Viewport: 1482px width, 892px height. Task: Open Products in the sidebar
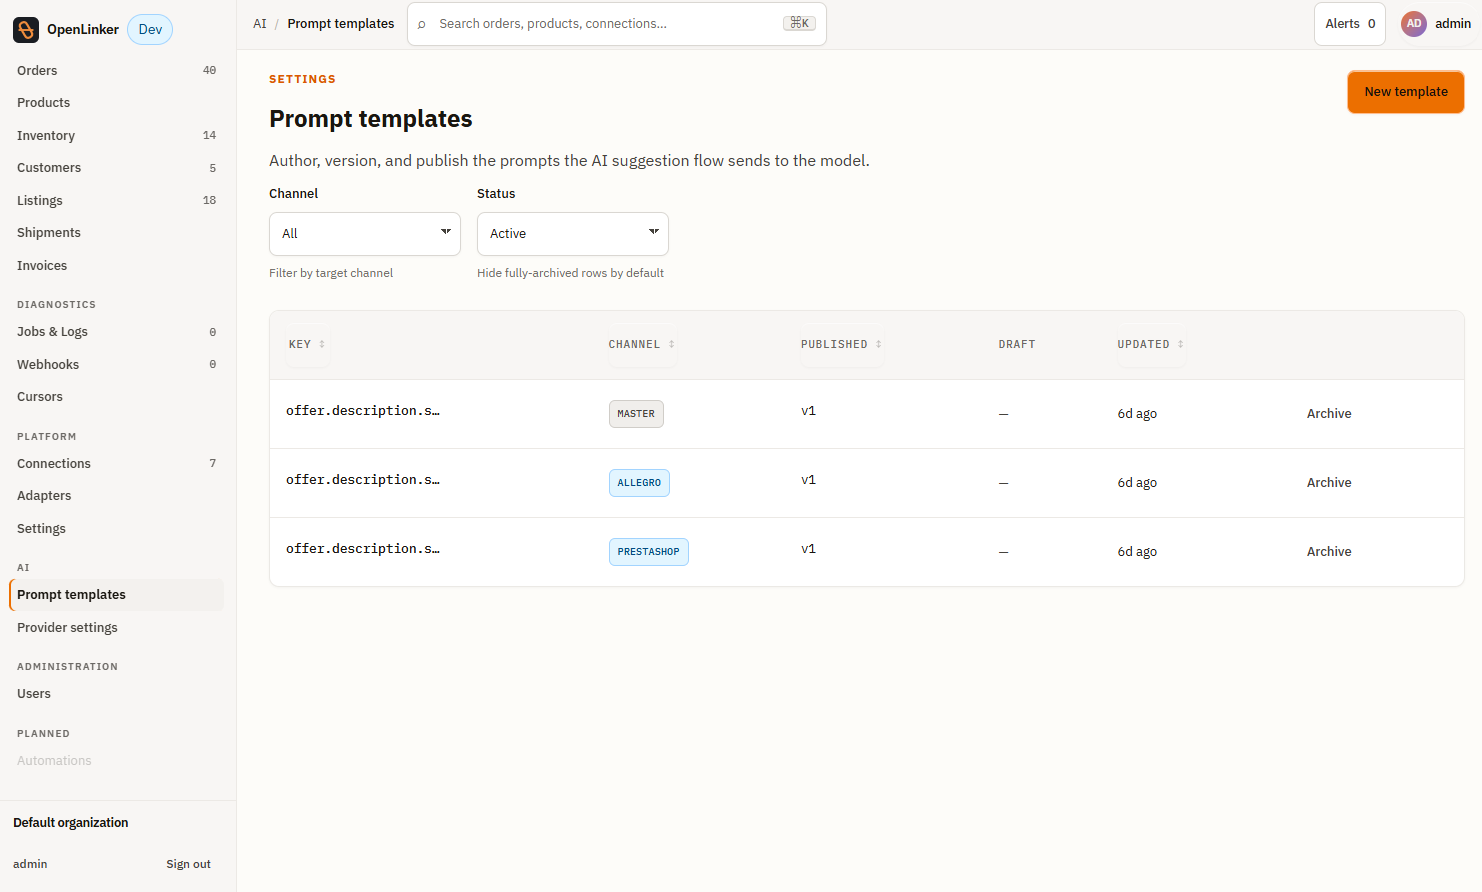point(116,103)
